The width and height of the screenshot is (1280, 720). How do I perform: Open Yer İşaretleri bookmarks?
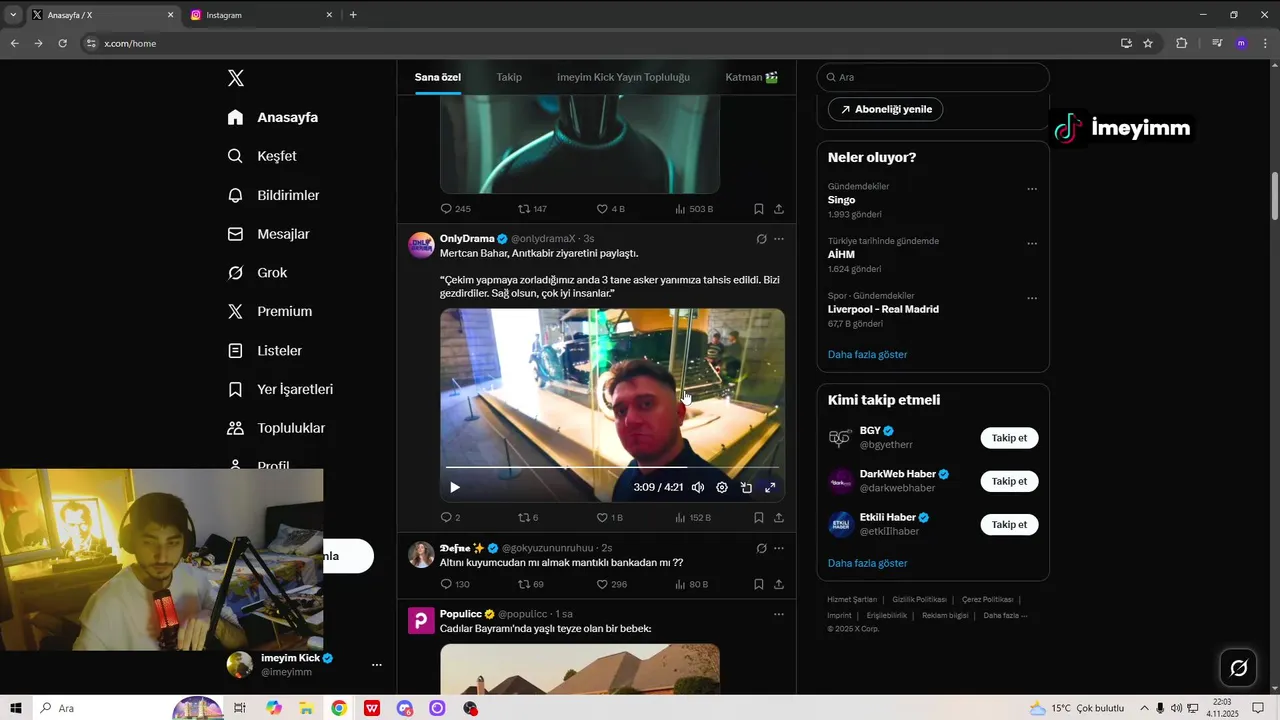(x=280, y=389)
